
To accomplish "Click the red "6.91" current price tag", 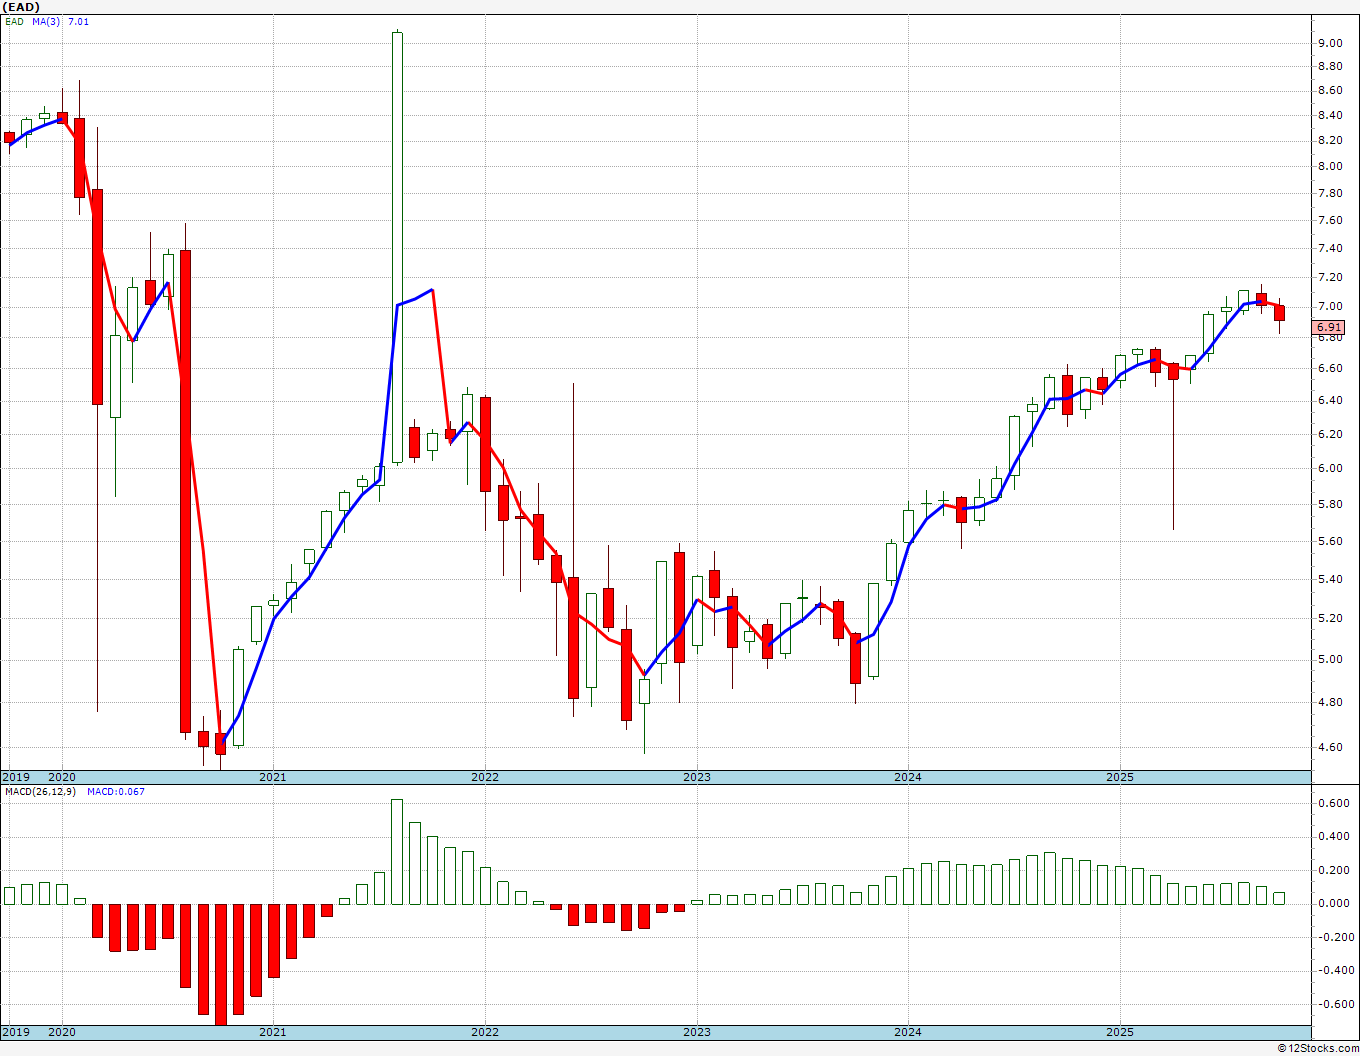I will tap(1329, 327).
